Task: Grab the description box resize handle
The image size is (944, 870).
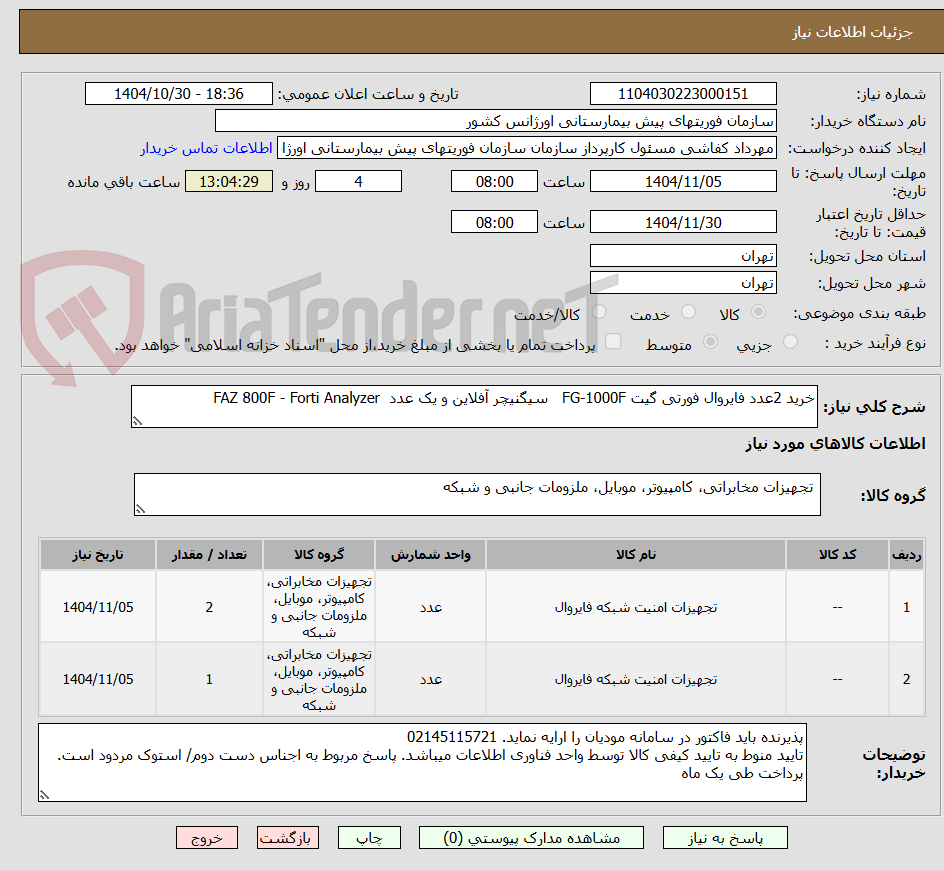Action: [138, 421]
